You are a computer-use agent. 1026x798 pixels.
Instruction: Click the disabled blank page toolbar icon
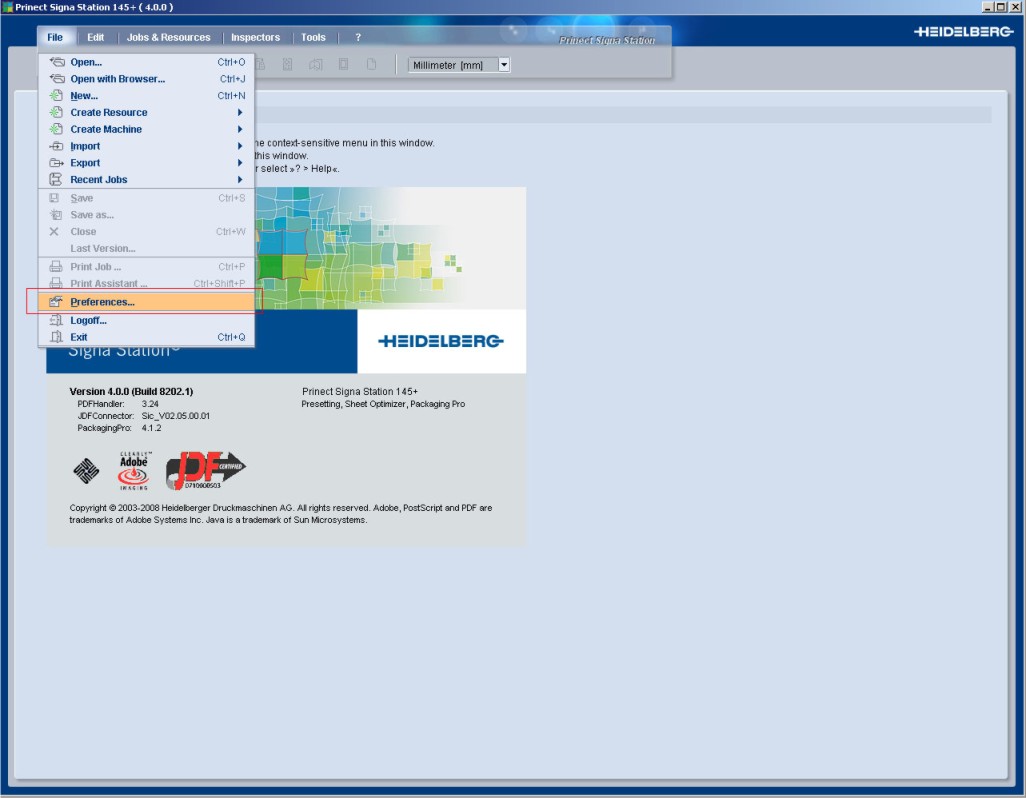(372, 65)
